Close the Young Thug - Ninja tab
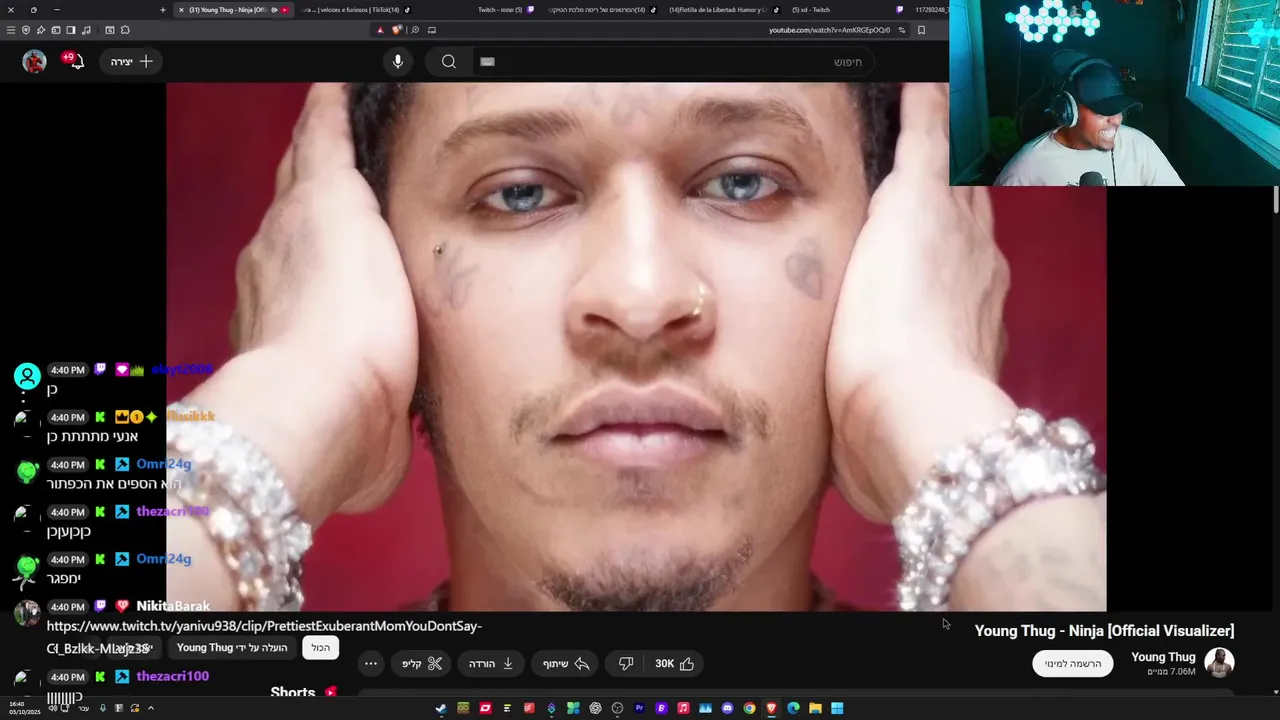Screen dimensions: 1280x720 coord(181,10)
